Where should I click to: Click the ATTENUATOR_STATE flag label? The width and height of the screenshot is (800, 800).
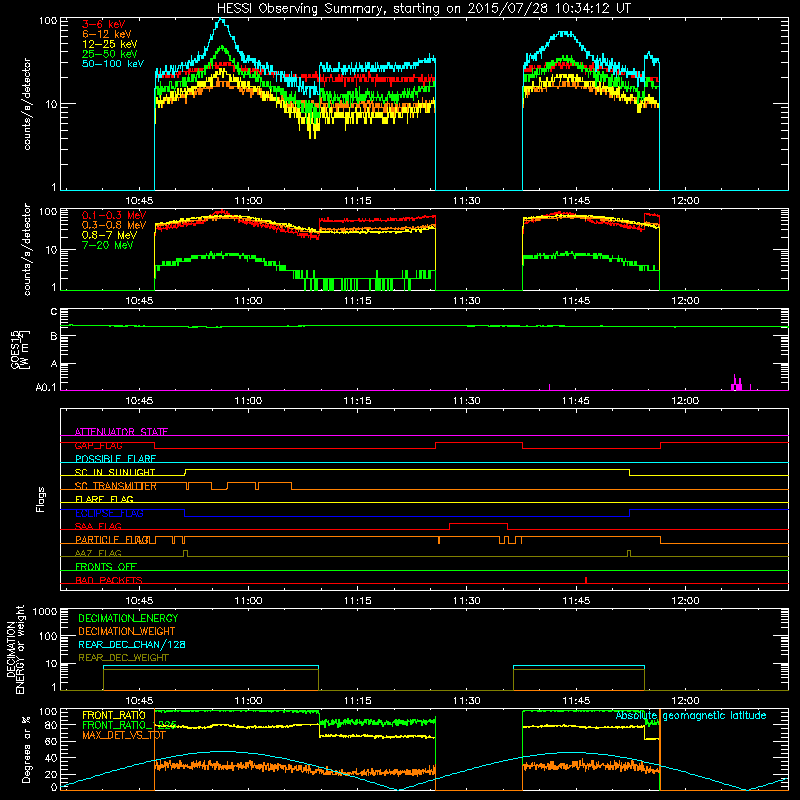pos(121,432)
